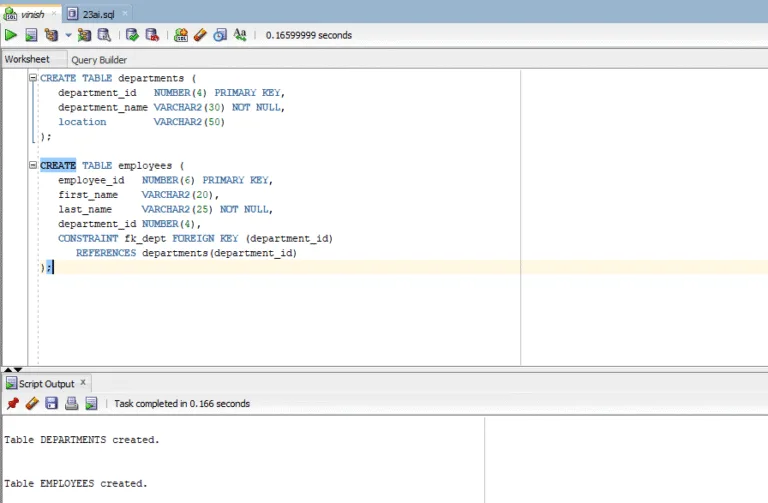Click the To Upper/Lower case Aa icon
The width and height of the screenshot is (768, 503).
click(240, 34)
